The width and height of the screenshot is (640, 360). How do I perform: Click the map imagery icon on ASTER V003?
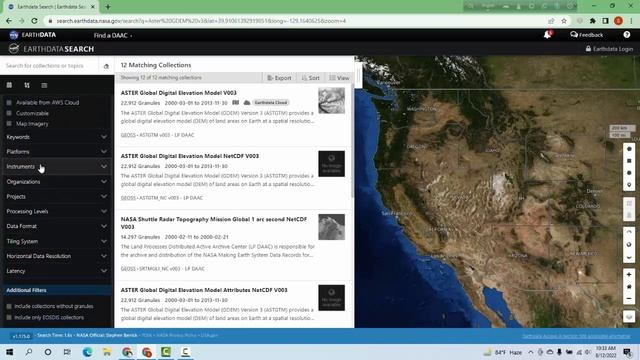point(236,103)
